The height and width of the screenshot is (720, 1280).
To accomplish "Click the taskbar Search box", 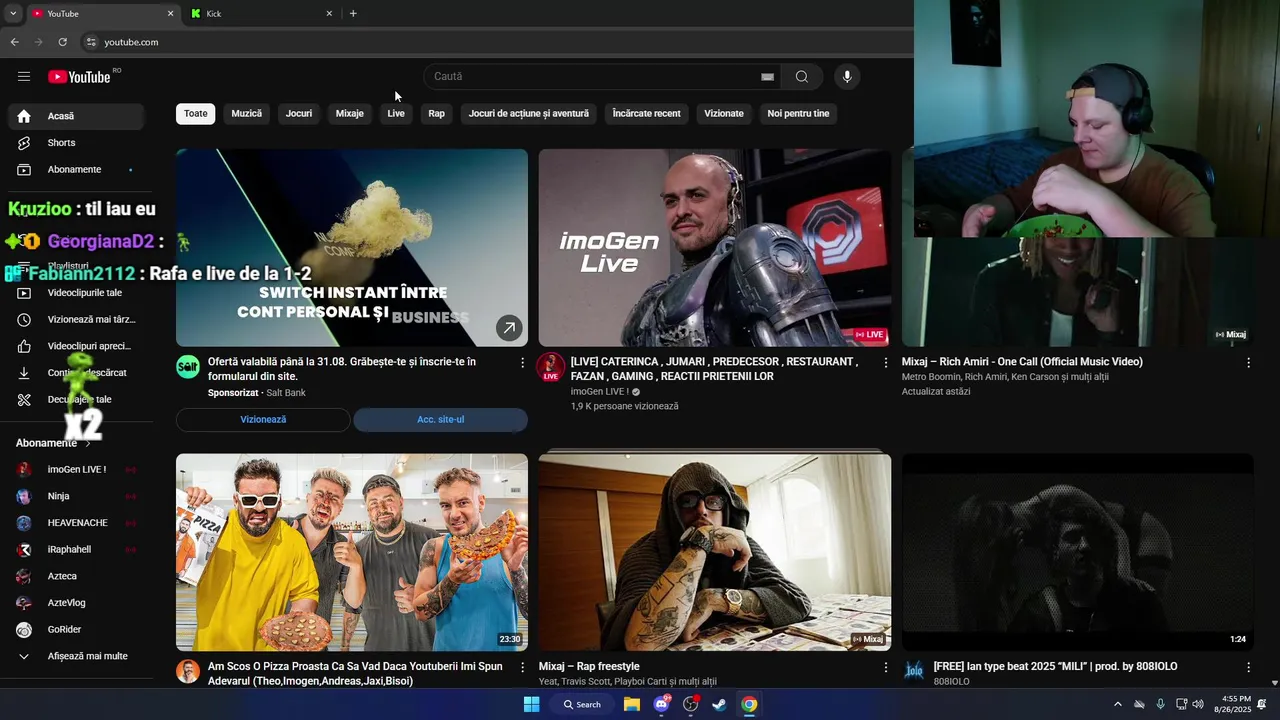I will click(582, 704).
